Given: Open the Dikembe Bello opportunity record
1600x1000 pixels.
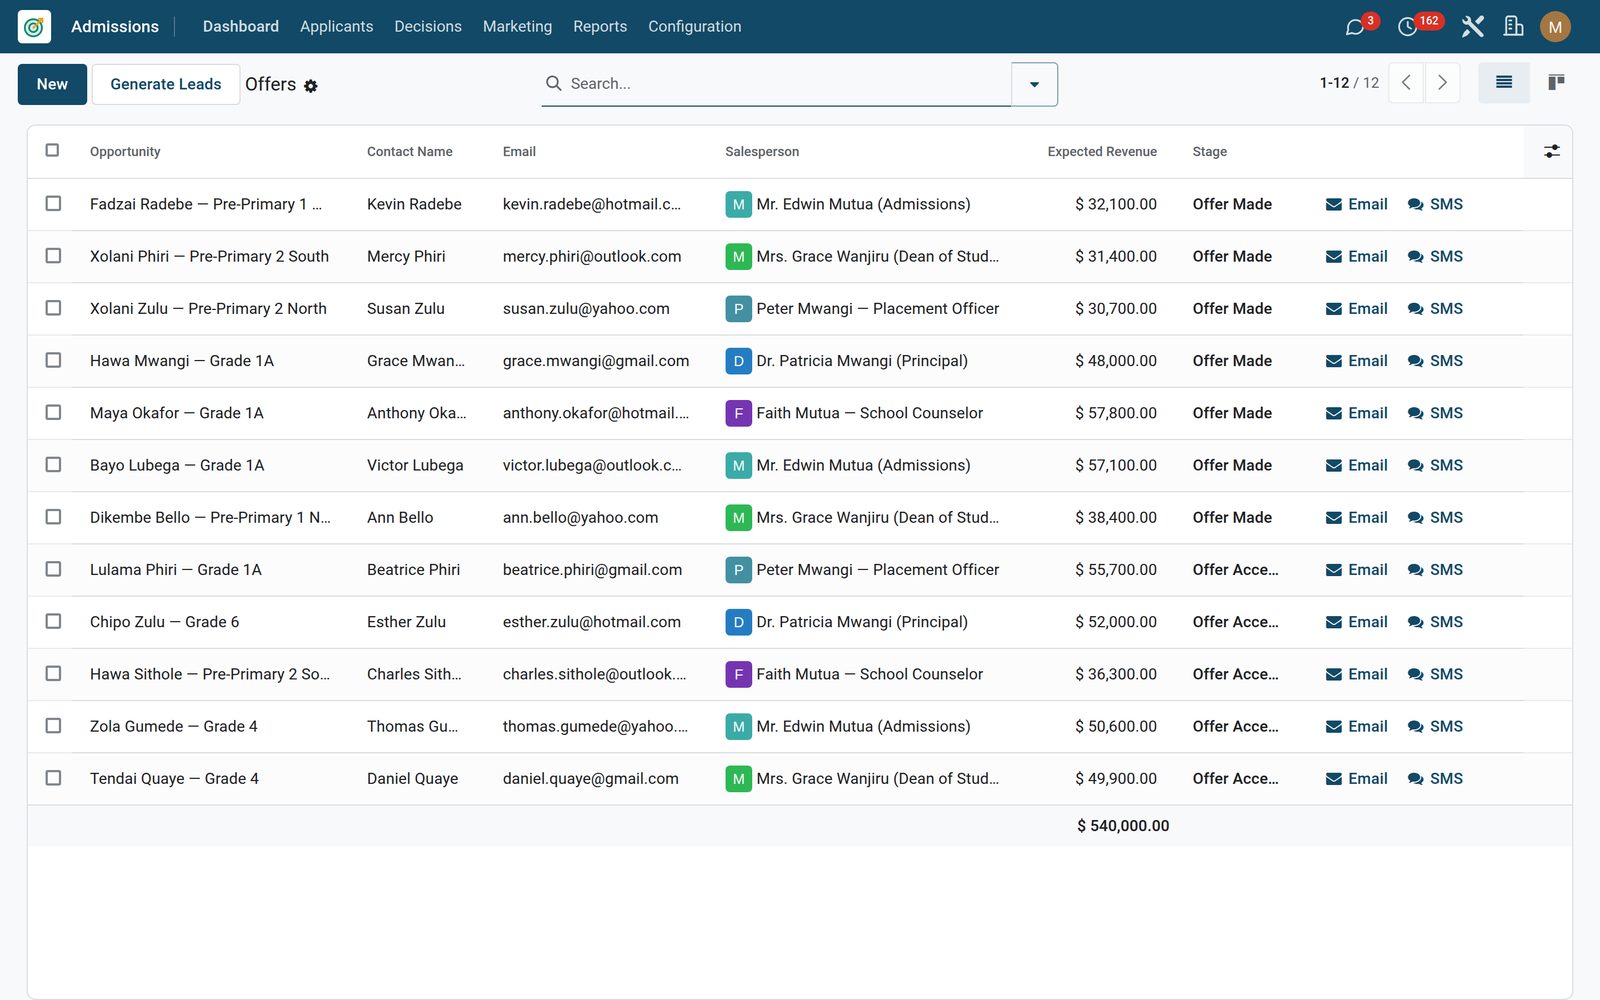Looking at the screenshot, I should tap(210, 518).
